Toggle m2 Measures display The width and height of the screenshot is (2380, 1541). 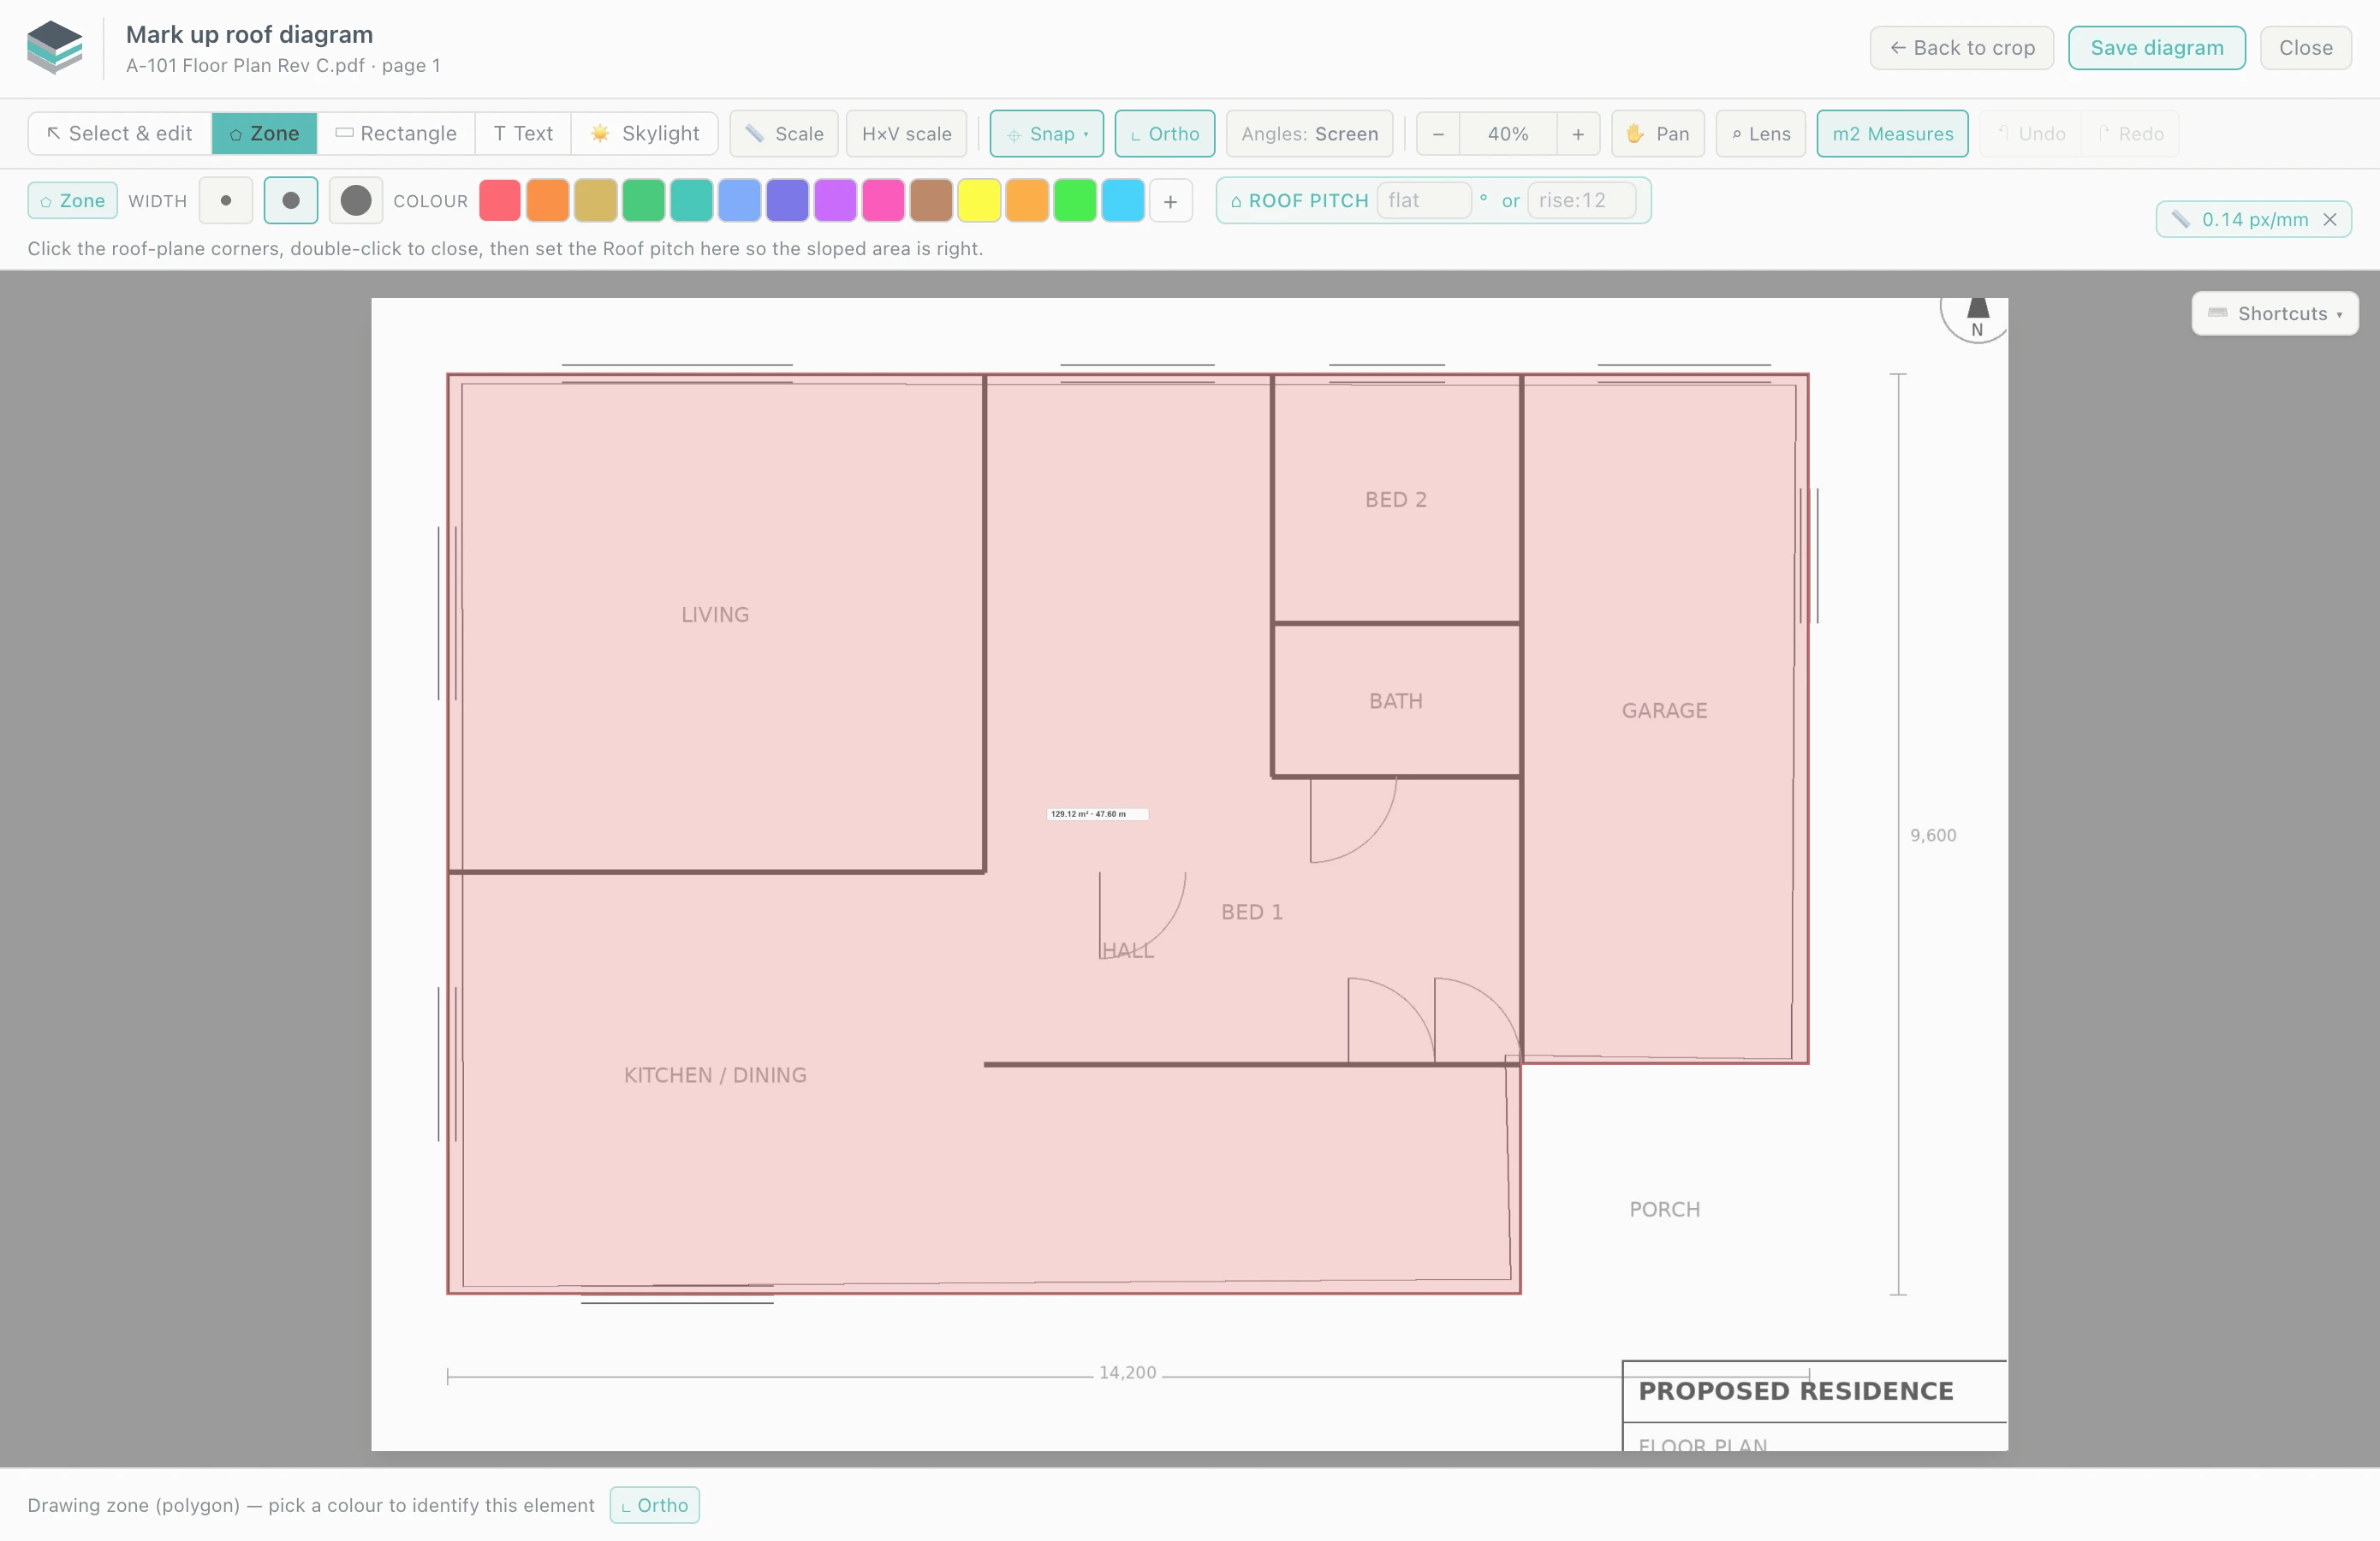(x=1892, y=133)
